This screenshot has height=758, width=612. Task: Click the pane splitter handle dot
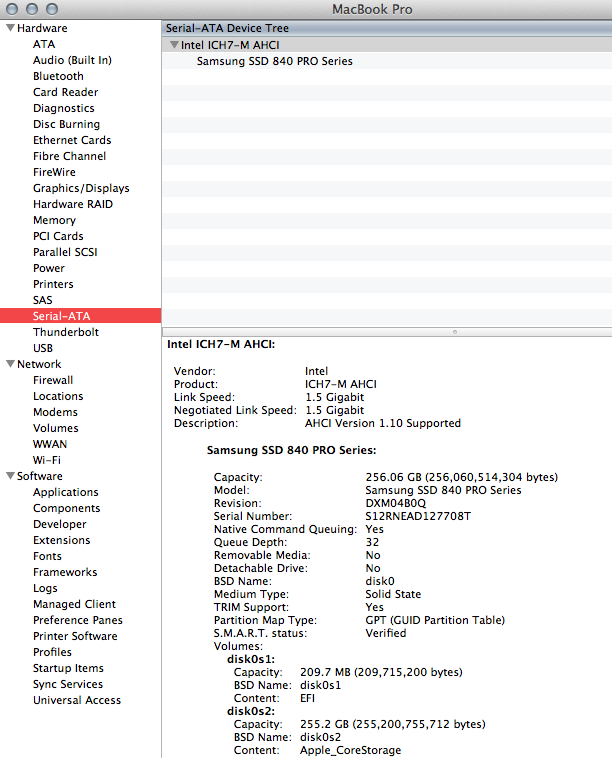point(454,332)
